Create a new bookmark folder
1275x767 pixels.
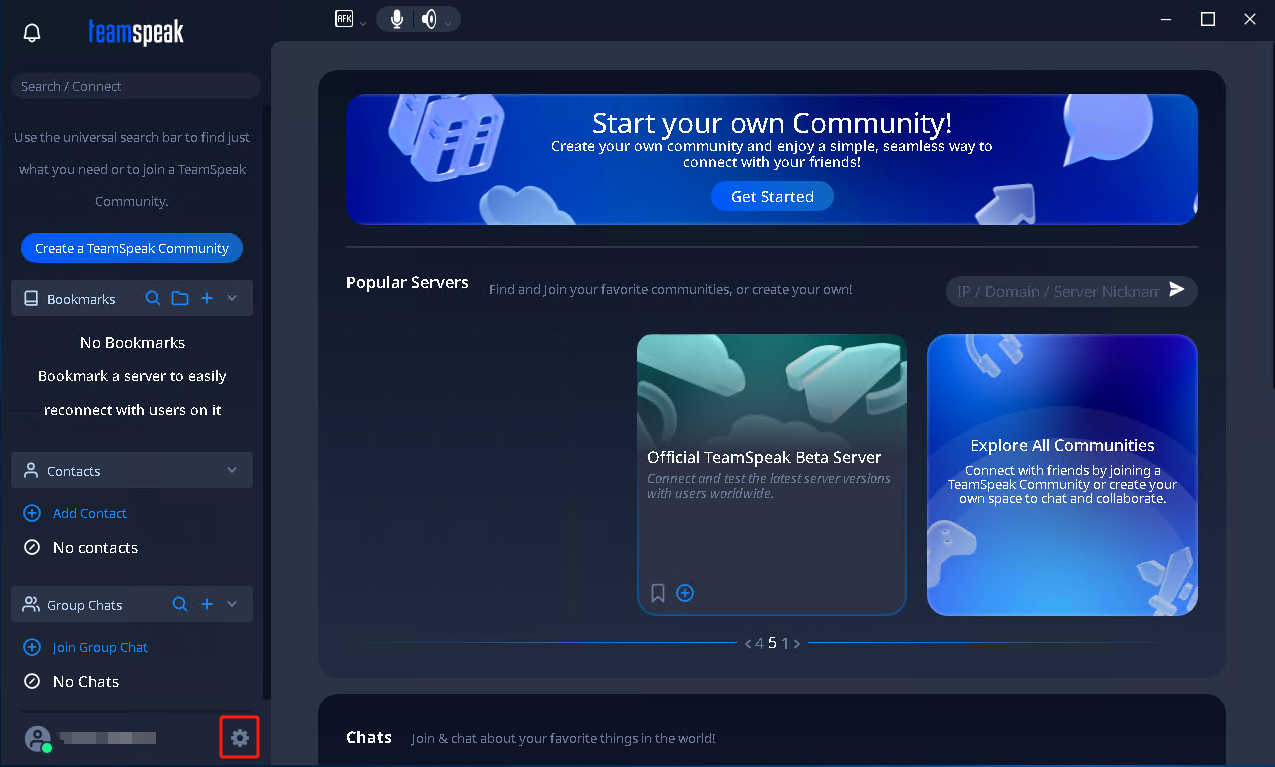pos(180,298)
